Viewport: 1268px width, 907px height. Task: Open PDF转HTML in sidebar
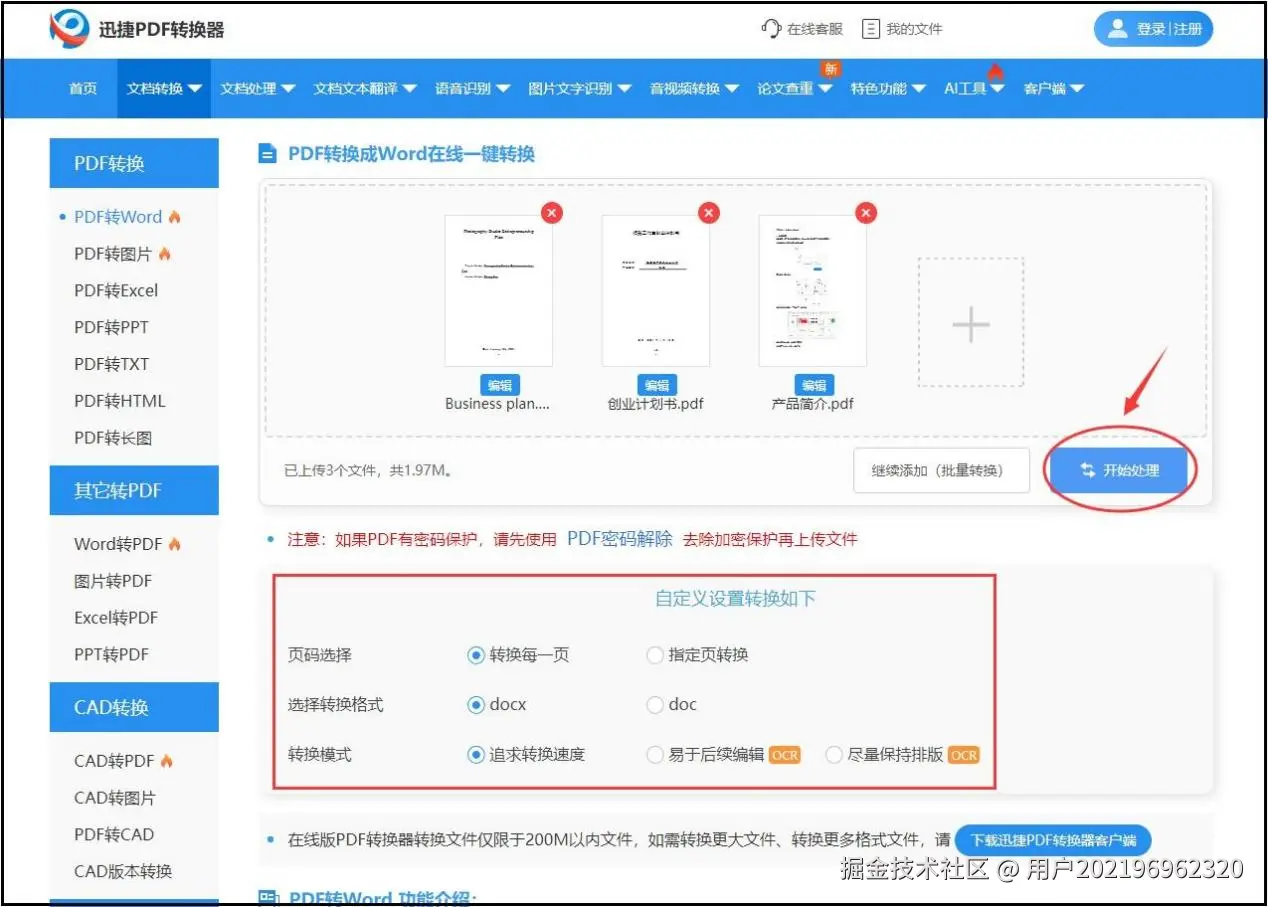point(120,401)
